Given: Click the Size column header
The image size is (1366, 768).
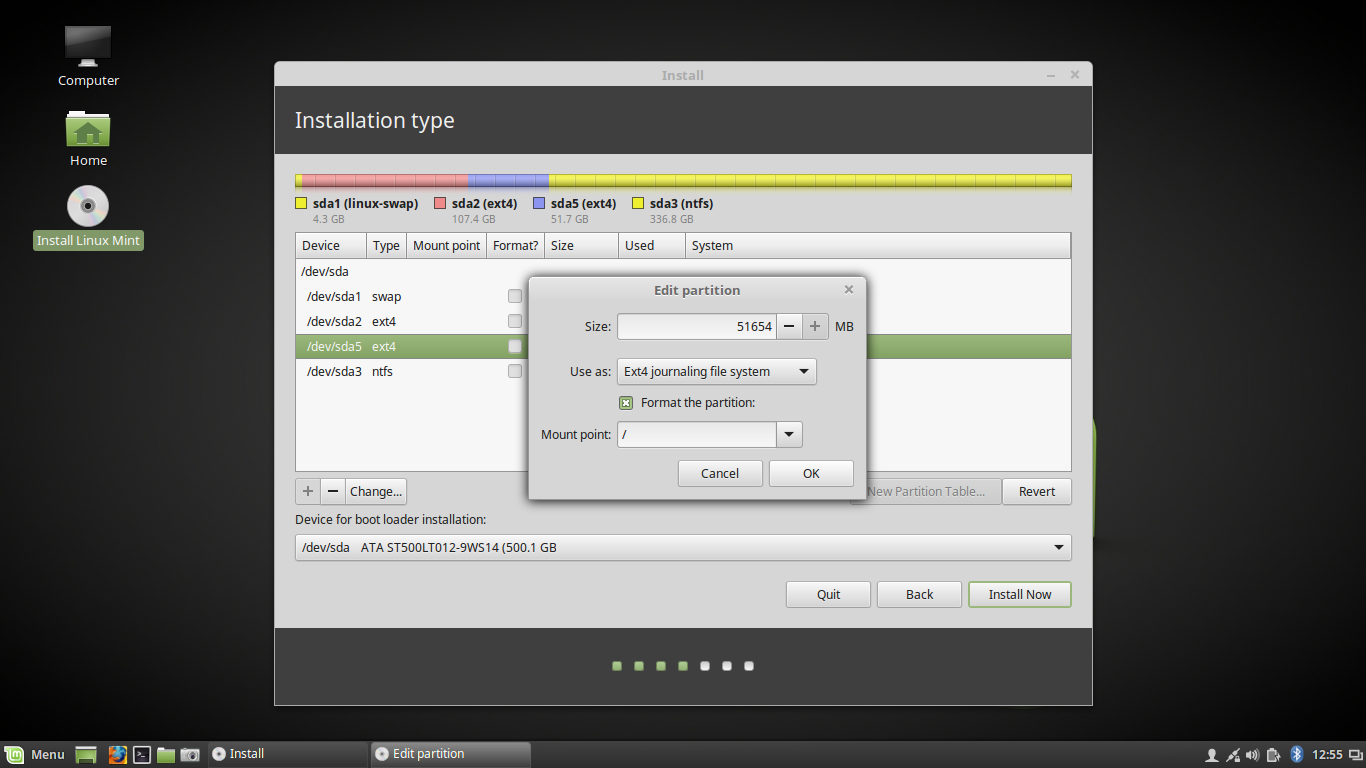Looking at the screenshot, I should tap(582, 246).
